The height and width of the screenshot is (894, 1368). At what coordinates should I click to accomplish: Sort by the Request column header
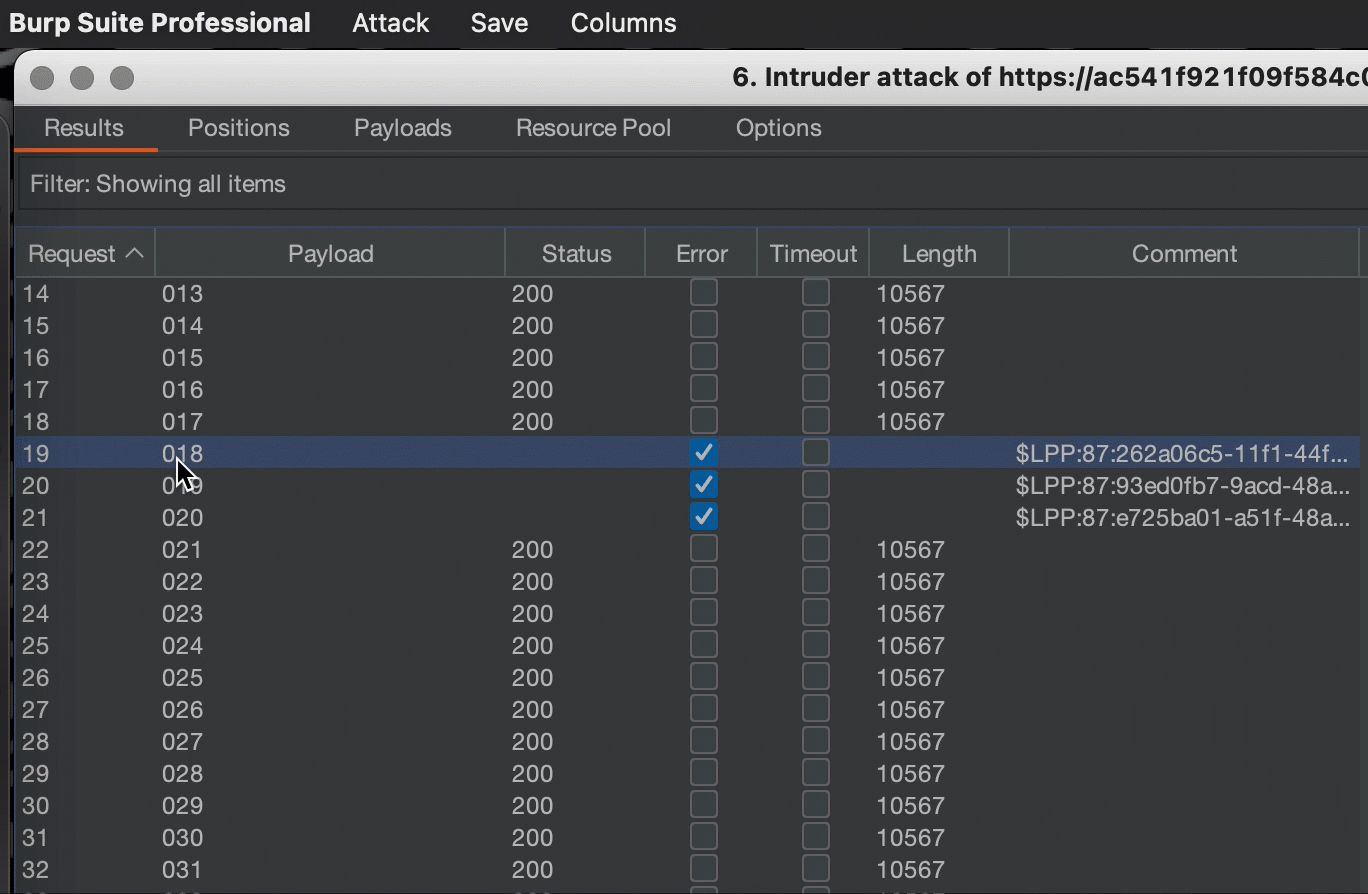tap(85, 254)
